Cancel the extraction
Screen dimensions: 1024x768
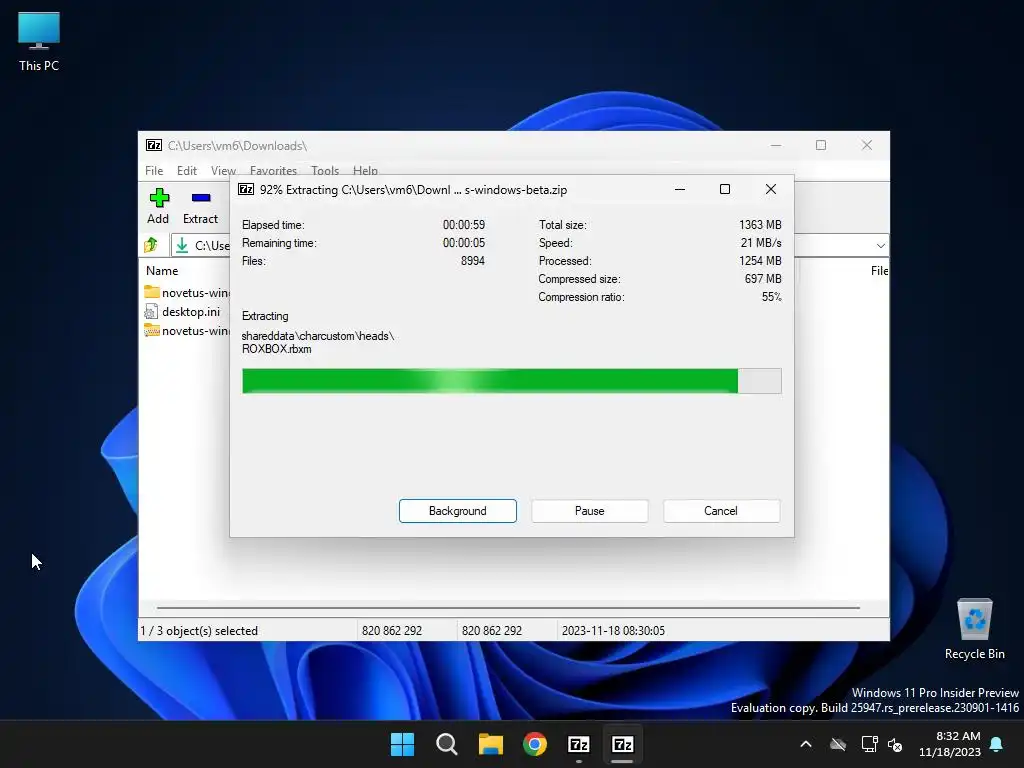[721, 511]
